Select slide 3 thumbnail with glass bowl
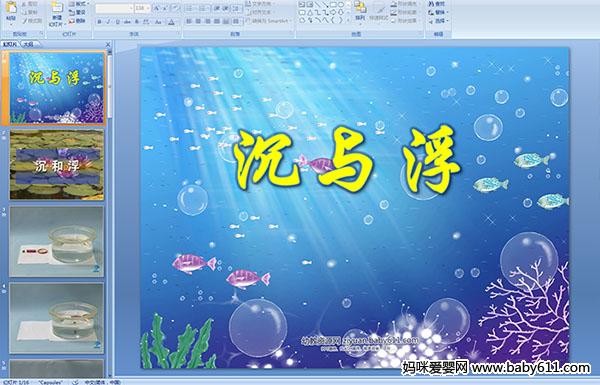 [57, 241]
